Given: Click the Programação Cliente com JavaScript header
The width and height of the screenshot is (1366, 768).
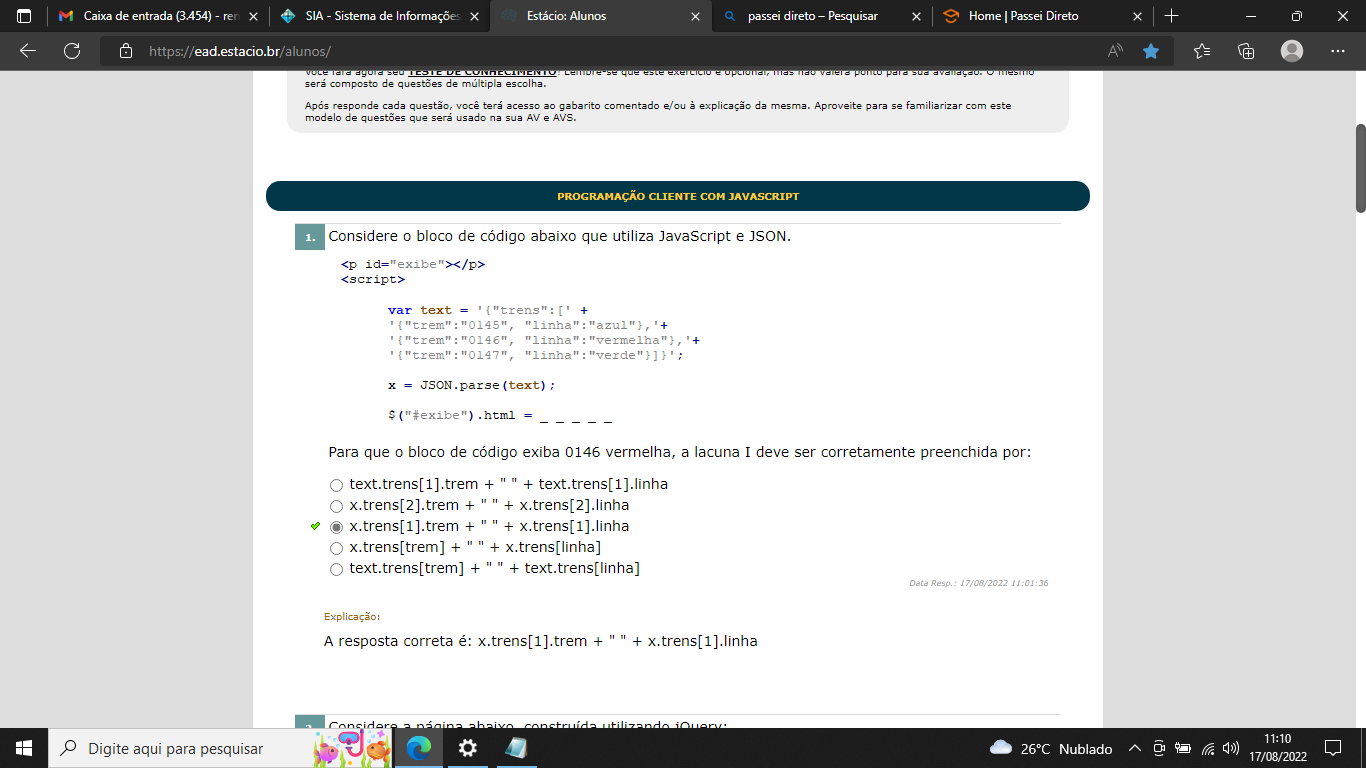Looking at the screenshot, I should pyautogui.click(x=678, y=196).
